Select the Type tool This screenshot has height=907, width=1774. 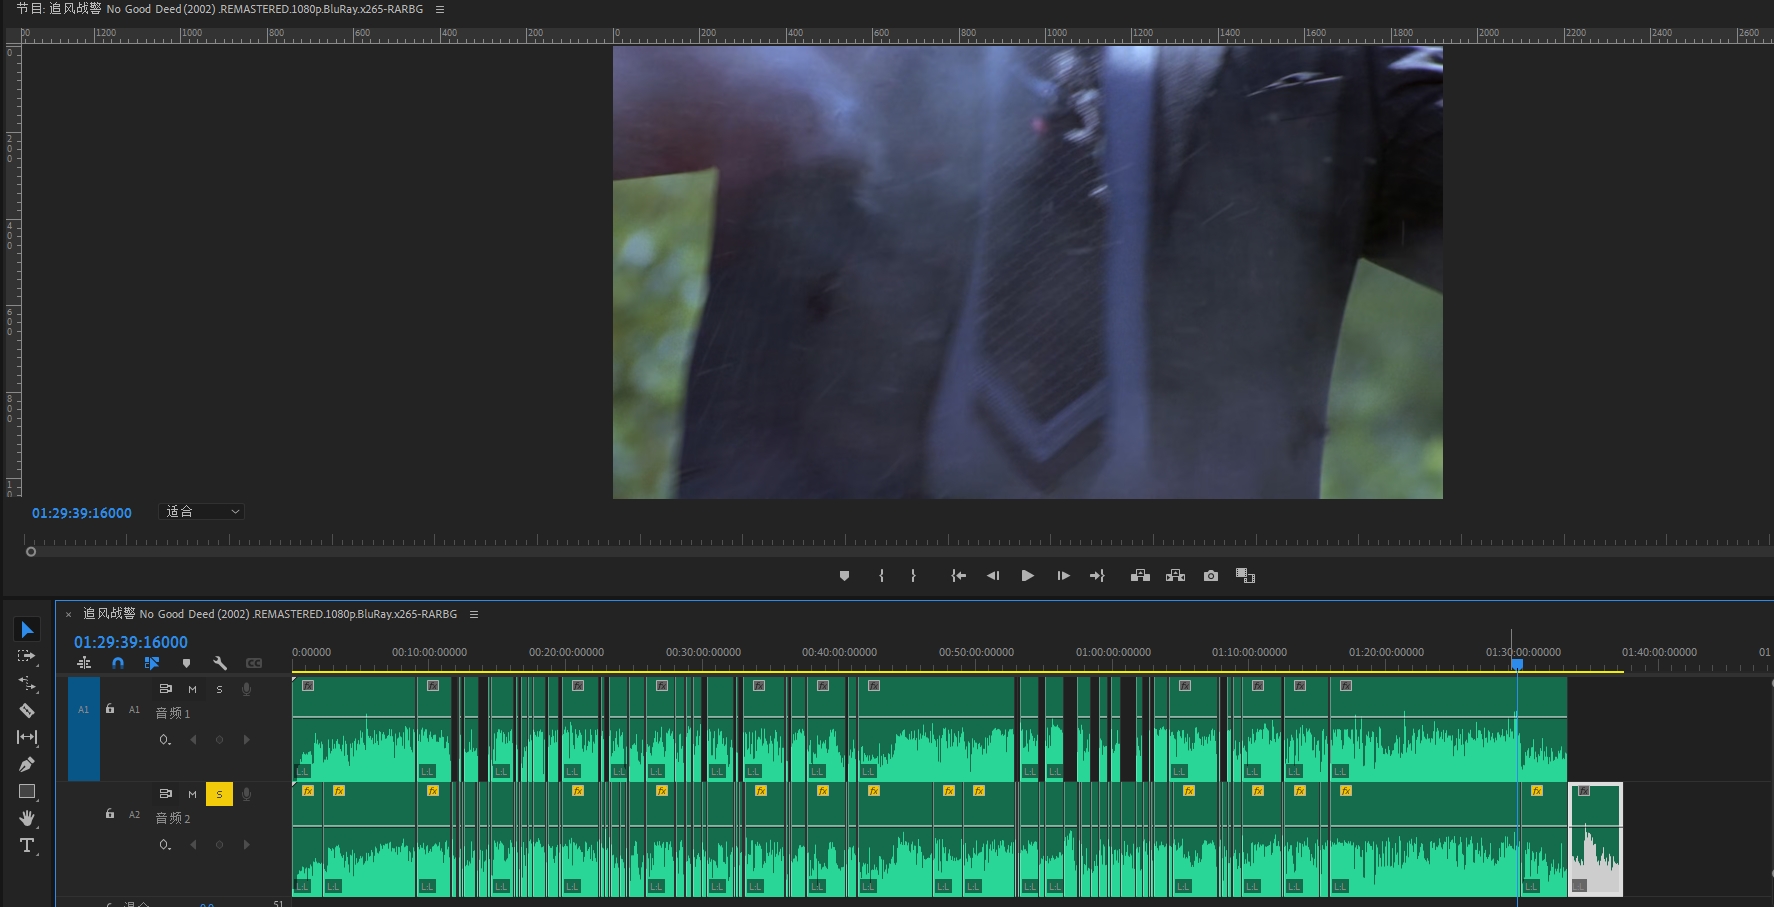(27, 845)
